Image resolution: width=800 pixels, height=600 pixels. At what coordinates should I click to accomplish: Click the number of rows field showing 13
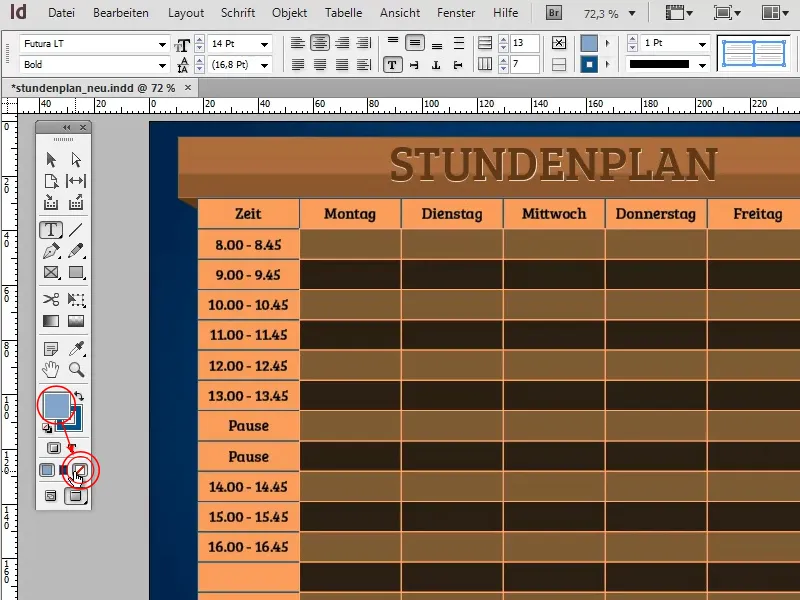[x=524, y=43]
